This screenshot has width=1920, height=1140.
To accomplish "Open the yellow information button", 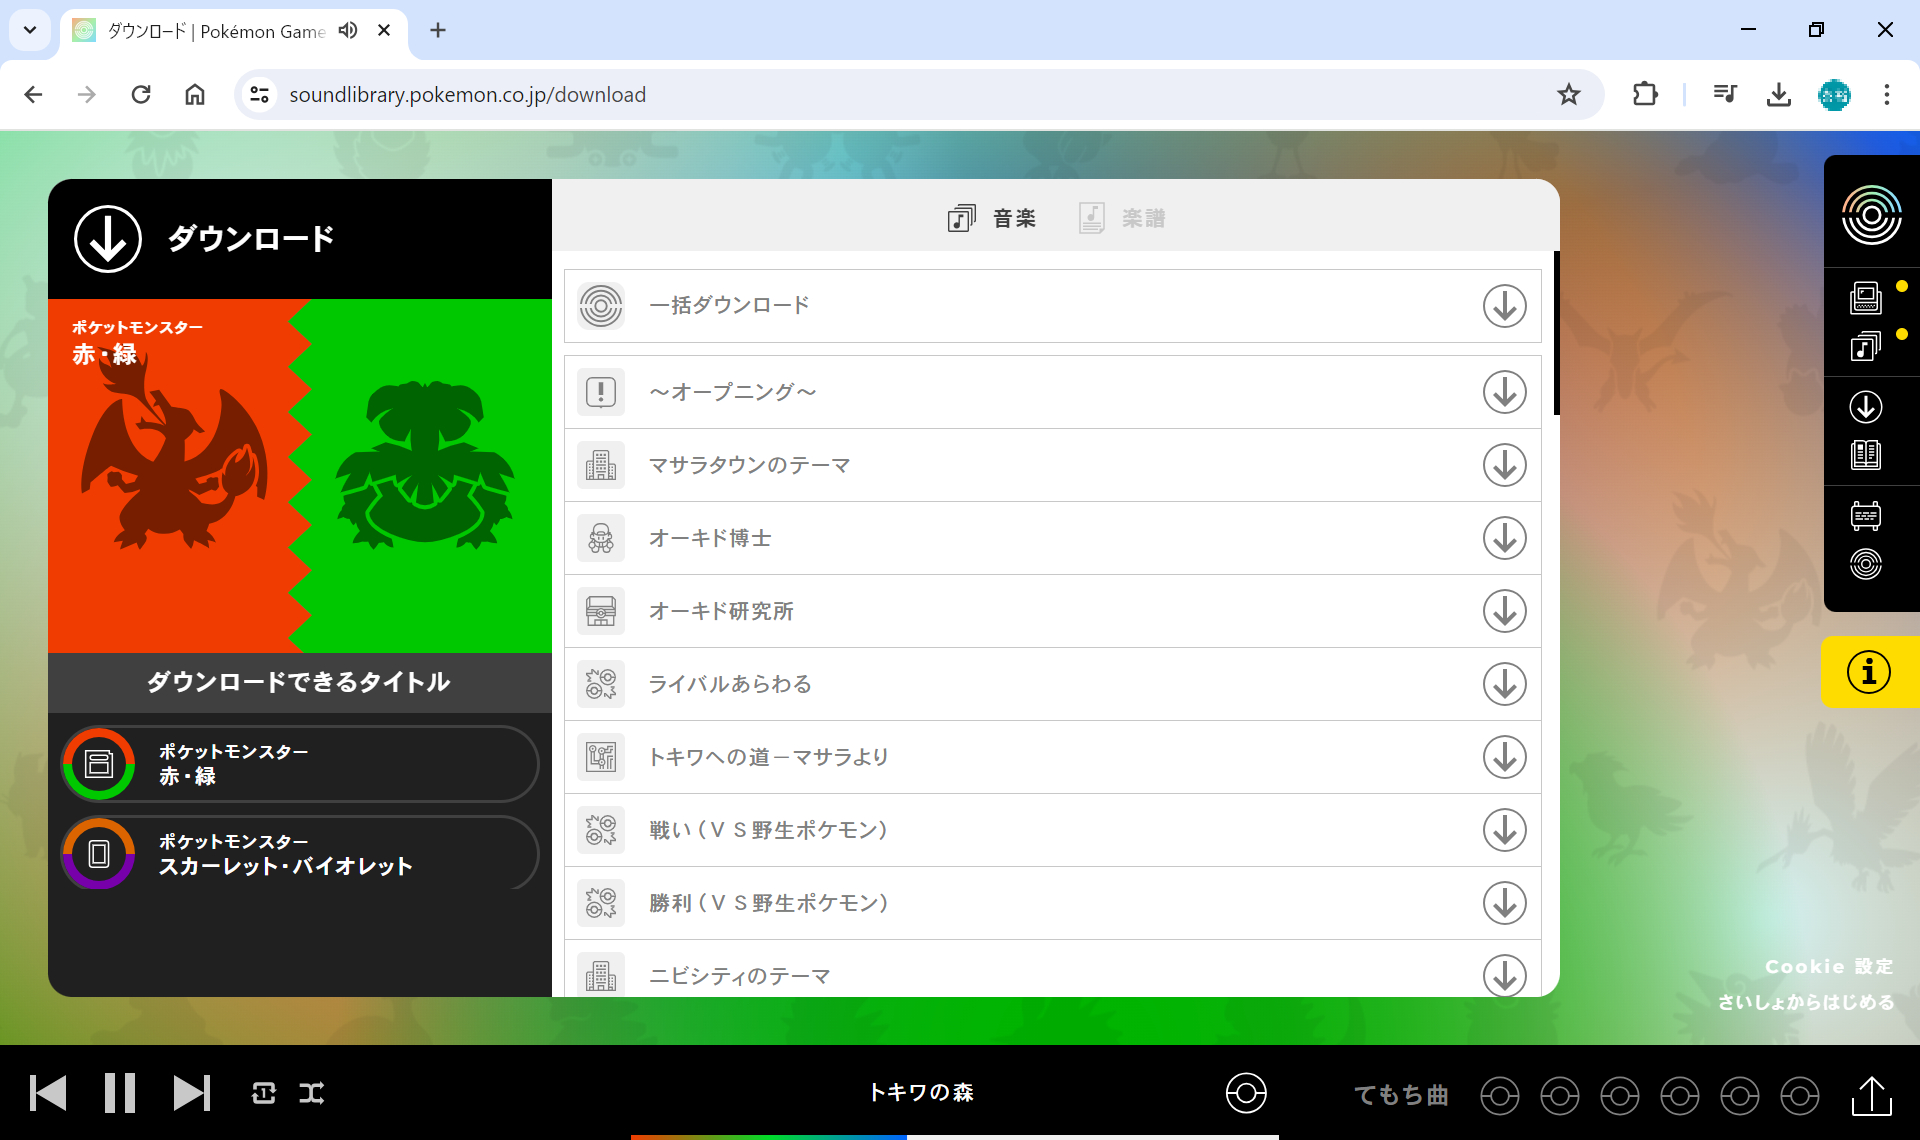I will tap(1869, 672).
